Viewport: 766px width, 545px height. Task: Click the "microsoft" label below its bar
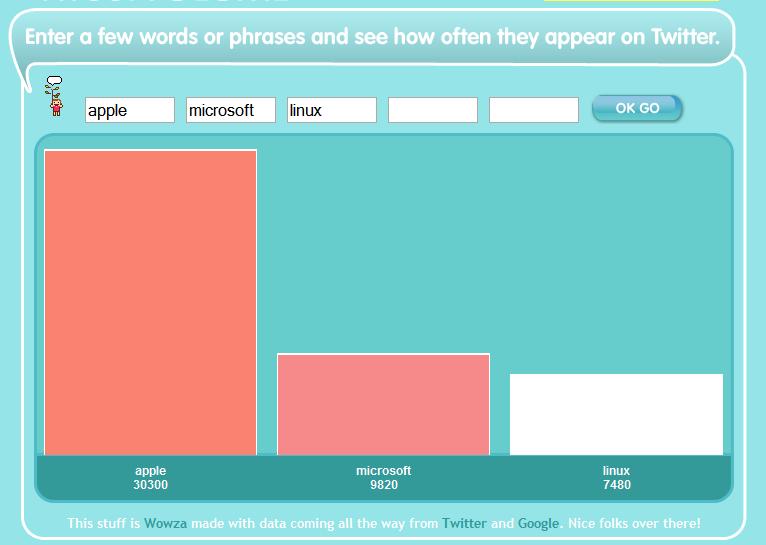click(383, 471)
